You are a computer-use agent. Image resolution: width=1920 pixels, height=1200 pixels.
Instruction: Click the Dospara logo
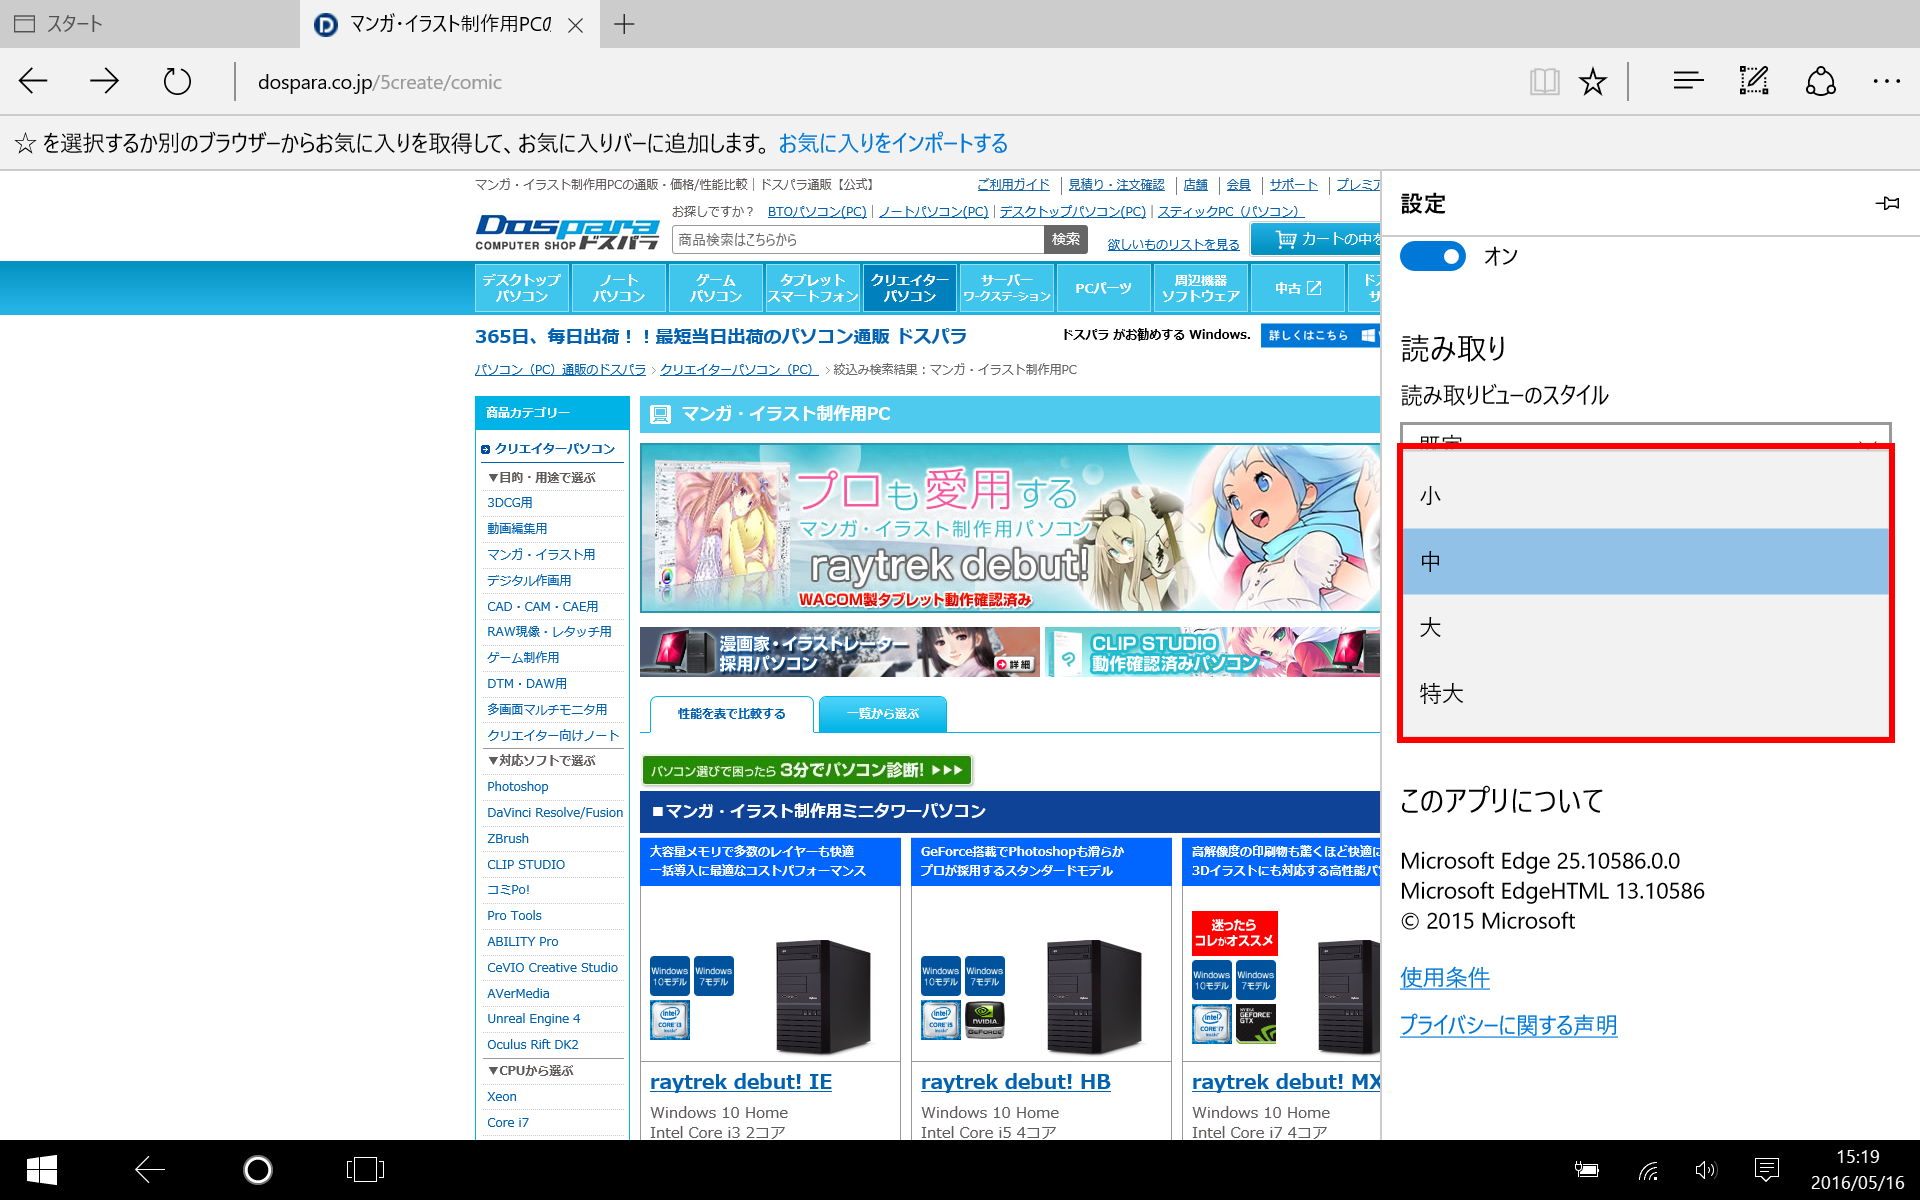coord(567,232)
